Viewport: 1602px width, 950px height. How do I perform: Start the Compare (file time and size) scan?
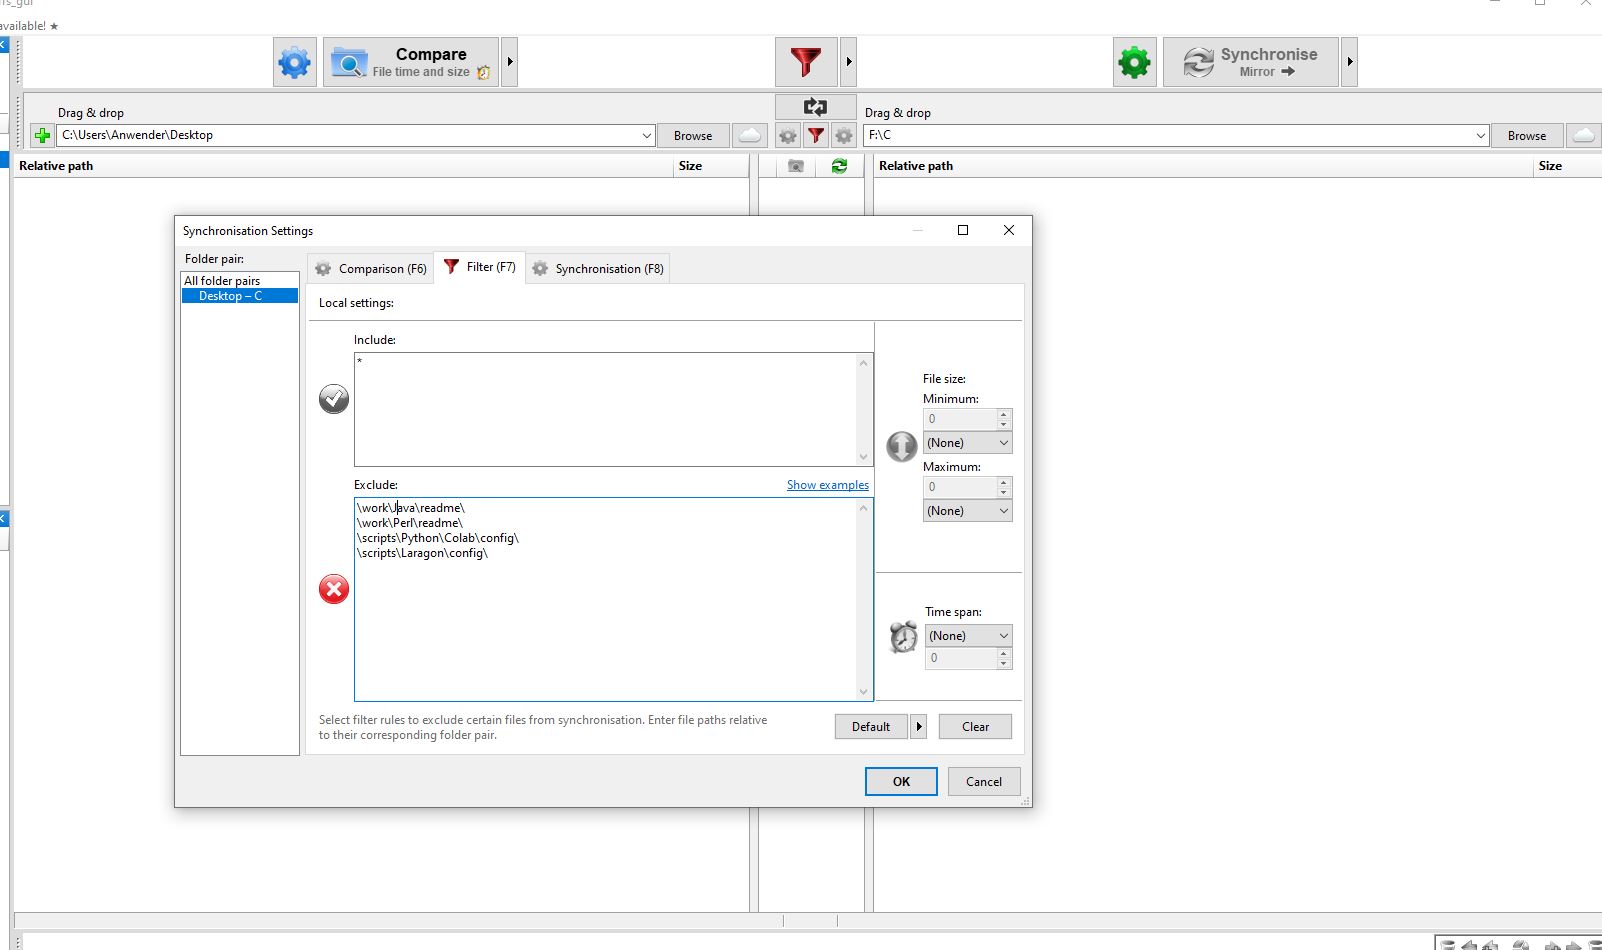point(411,62)
